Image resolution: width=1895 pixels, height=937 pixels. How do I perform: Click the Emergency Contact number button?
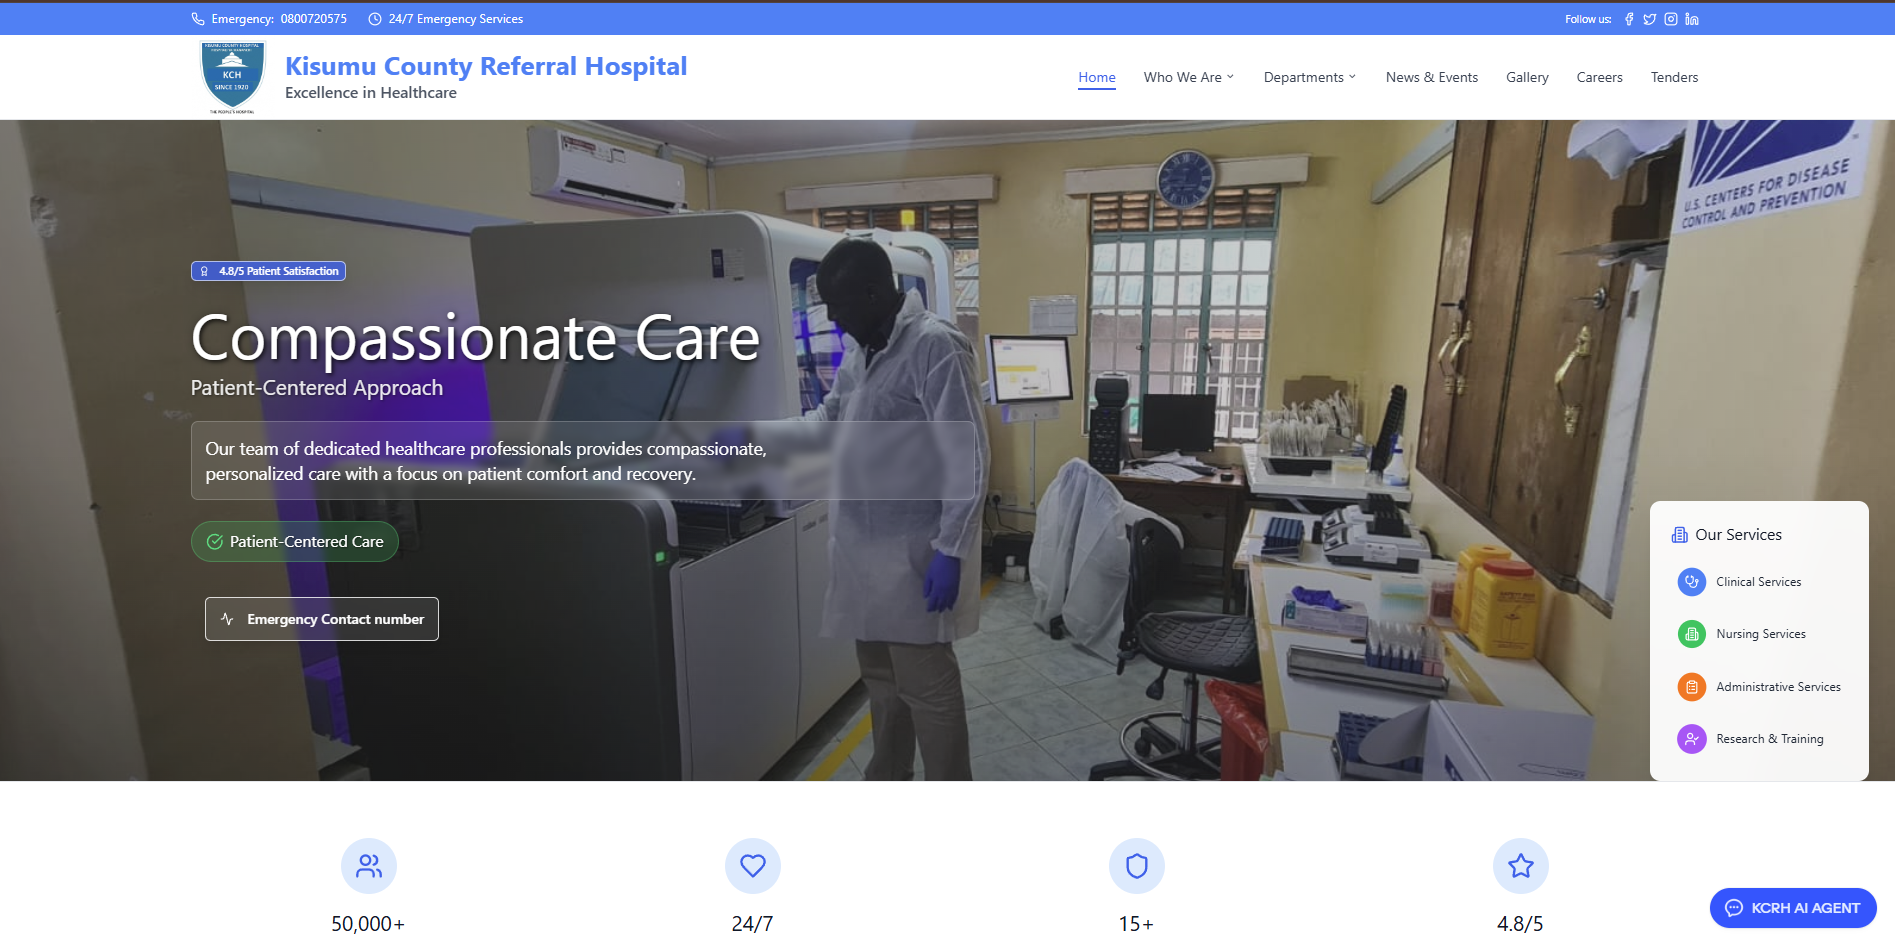coord(321,618)
